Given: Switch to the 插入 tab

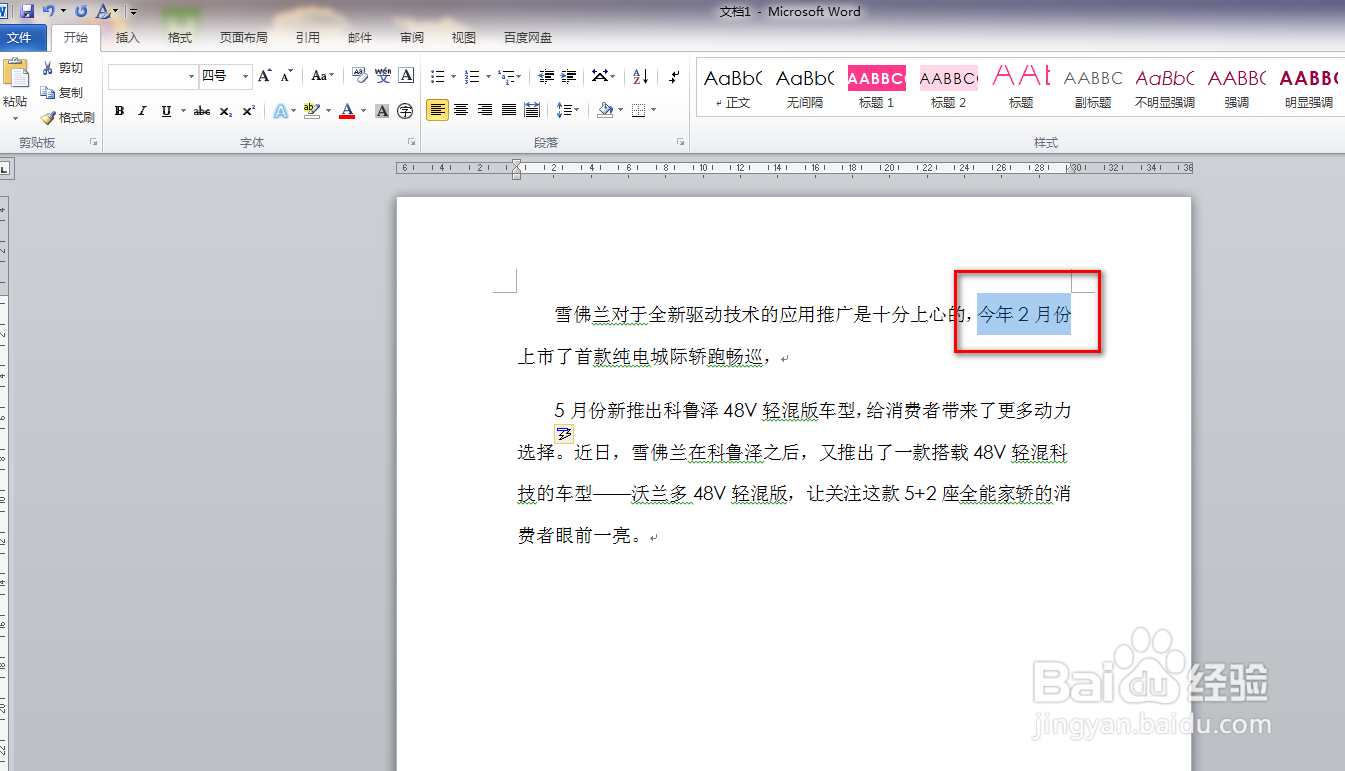Looking at the screenshot, I should [x=128, y=38].
